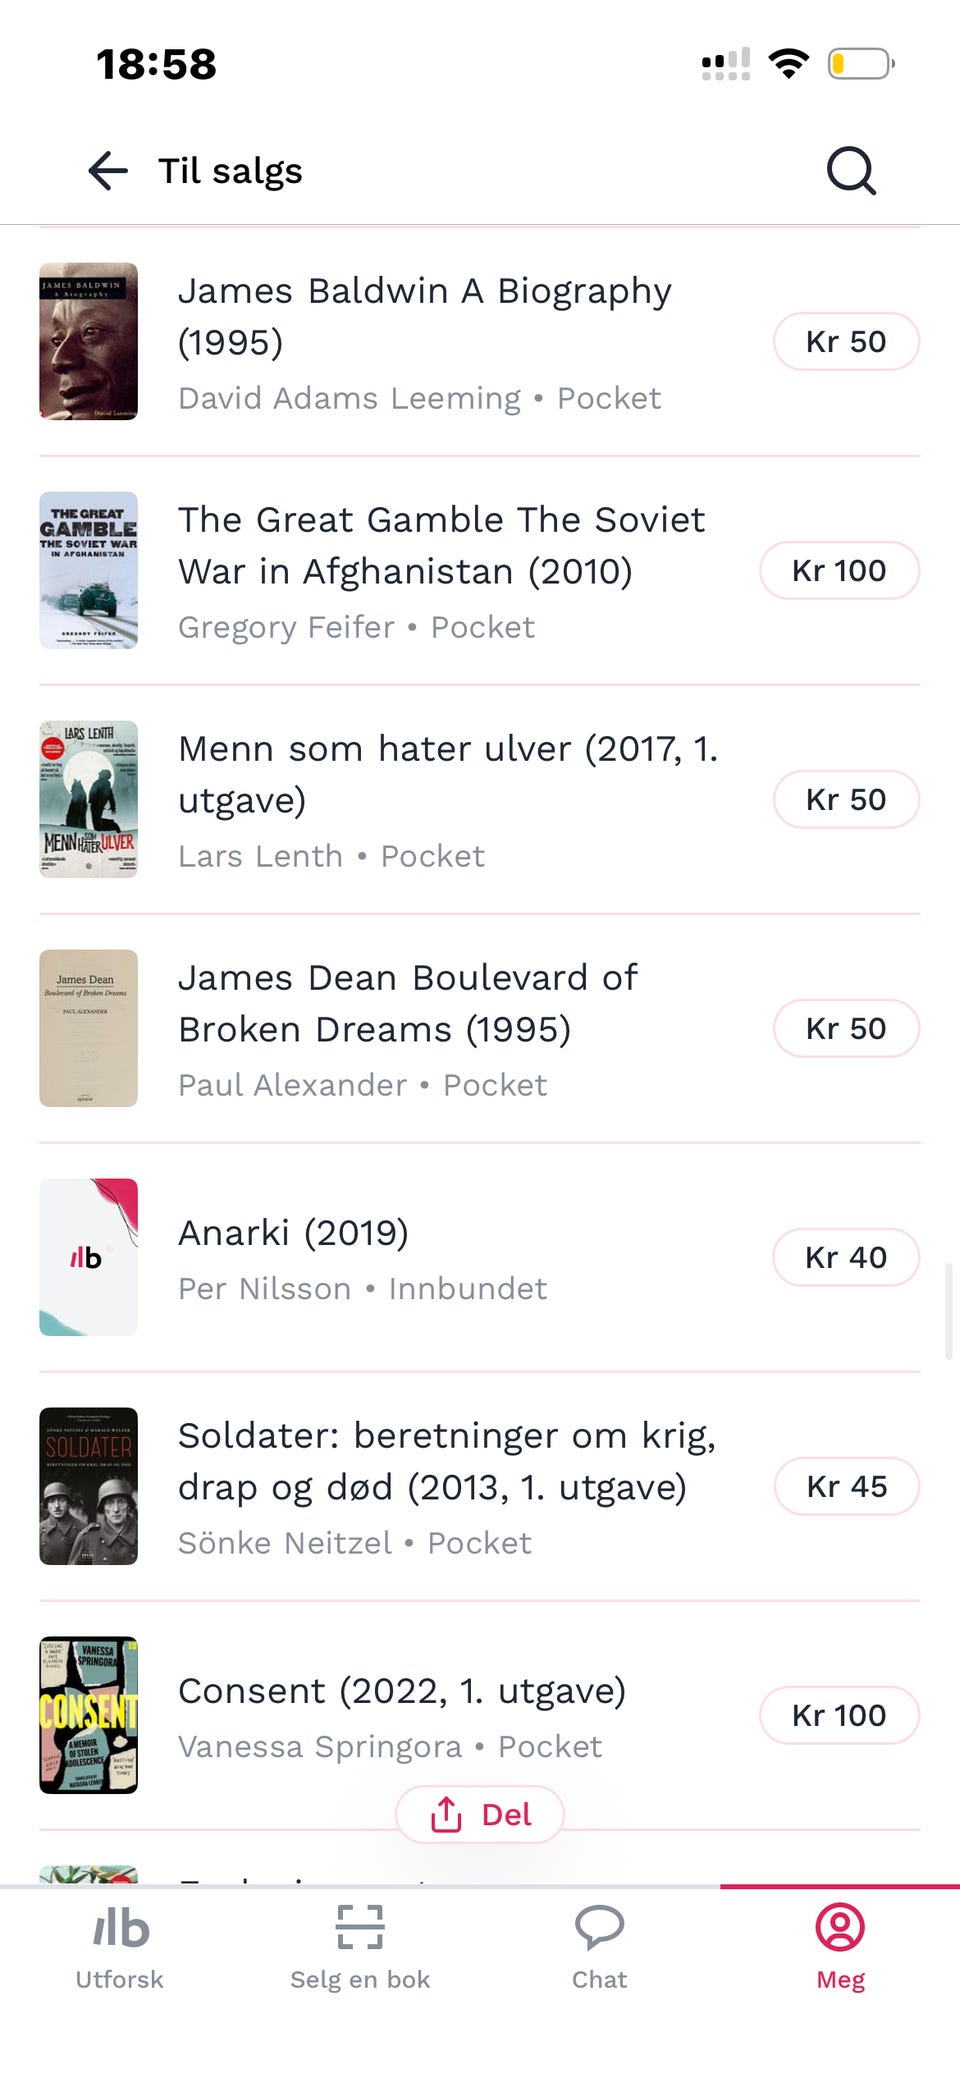Open Menn som hater ulver cover
Image resolution: width=960 pixels, height=2078 pixels.
click(x=88, y=799)
